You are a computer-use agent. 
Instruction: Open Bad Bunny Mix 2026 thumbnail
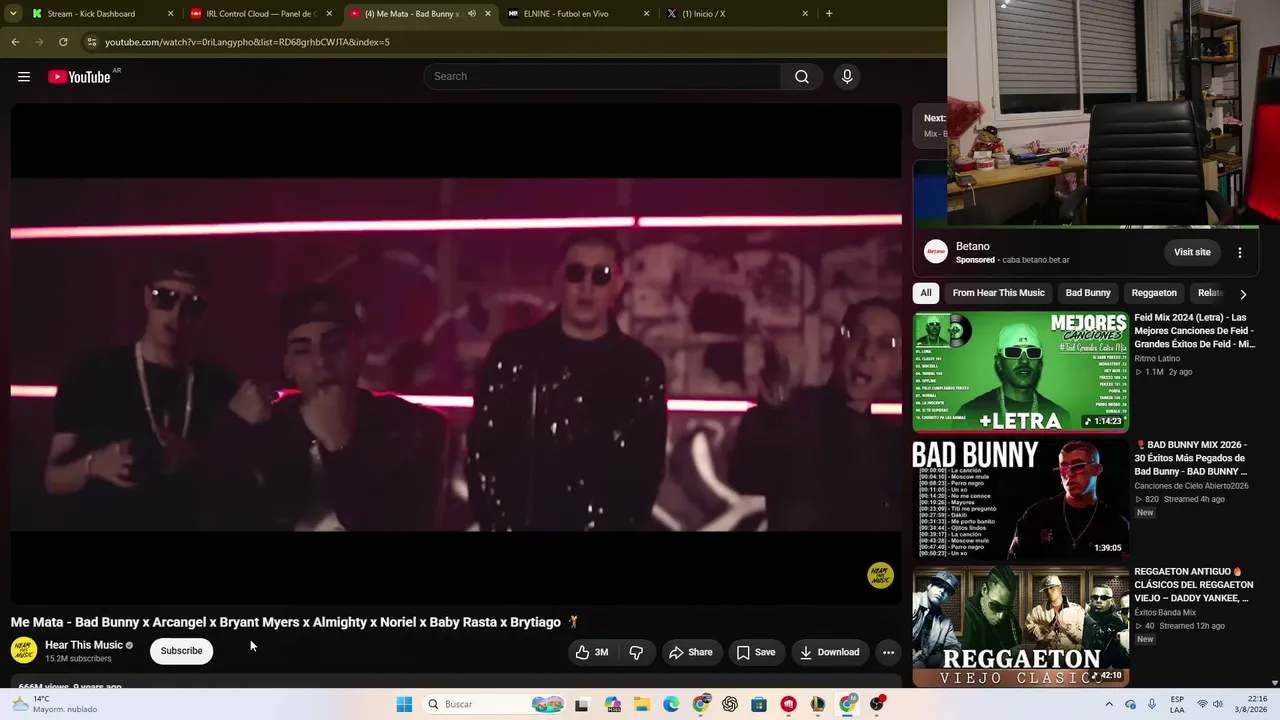point(1021,498)
